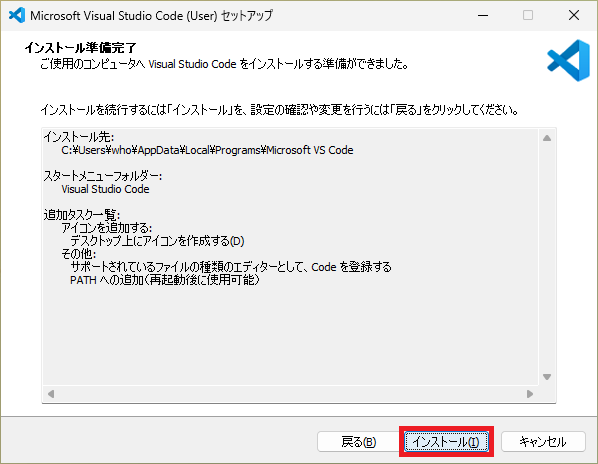Screen dimensions: 598x464
Task: Click the horizontal scrollbar track below summary
Action: (290, 393)
